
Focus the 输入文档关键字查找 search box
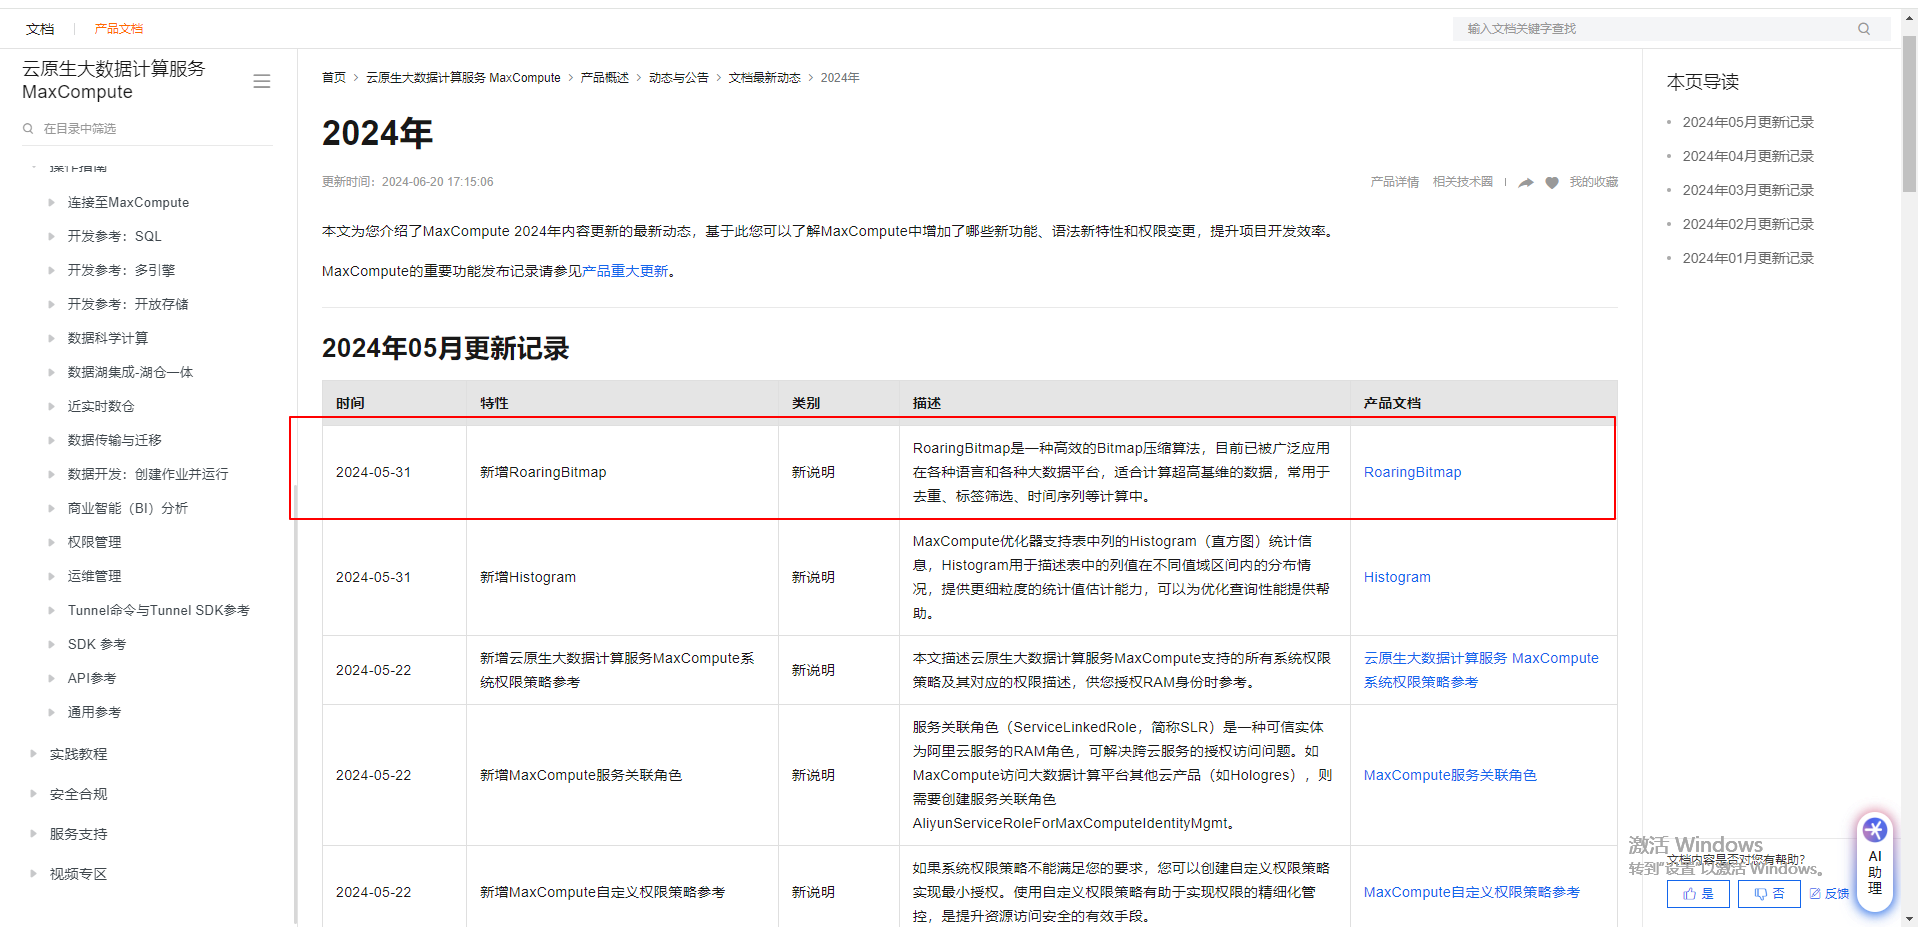pos(1660,29)
